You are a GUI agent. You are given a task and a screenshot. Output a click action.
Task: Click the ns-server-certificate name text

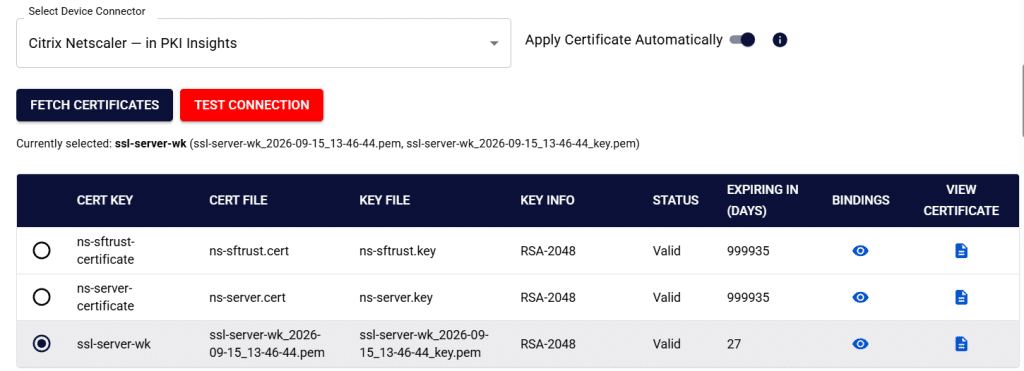point(105,297)
